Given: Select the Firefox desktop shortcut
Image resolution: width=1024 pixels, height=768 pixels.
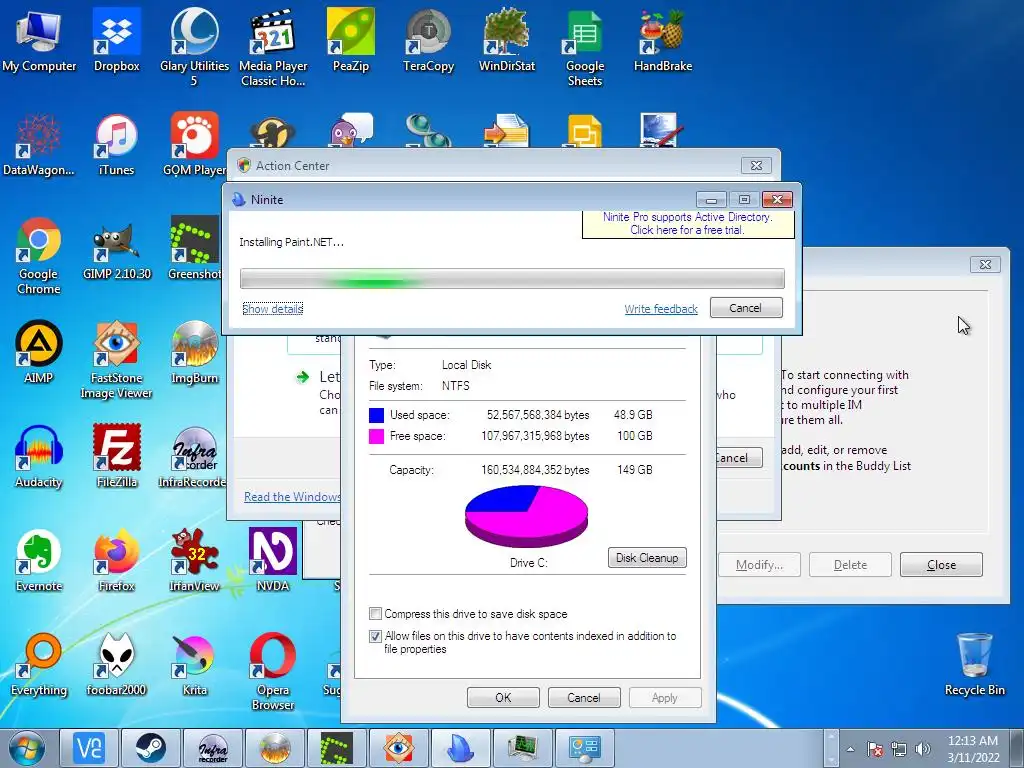Looking at the screenshot, I should (x=116, y=560).
